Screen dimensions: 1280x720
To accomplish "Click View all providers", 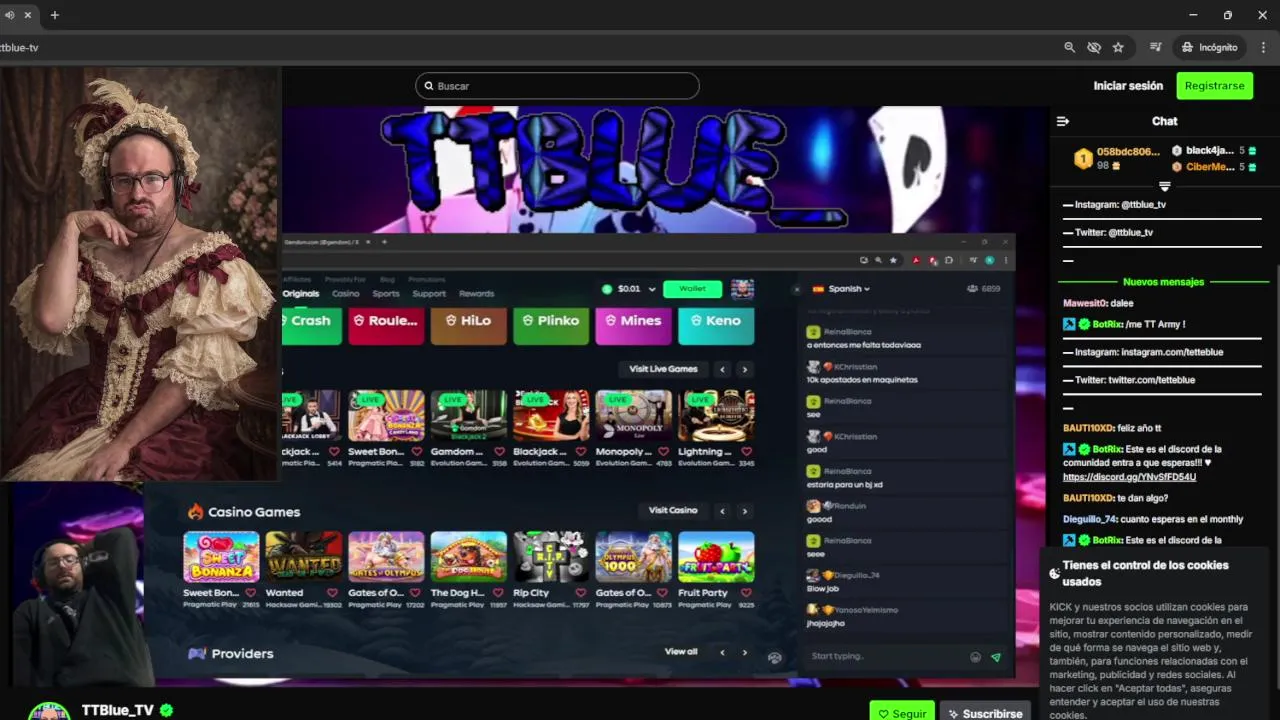I will (x=681, y=652).
